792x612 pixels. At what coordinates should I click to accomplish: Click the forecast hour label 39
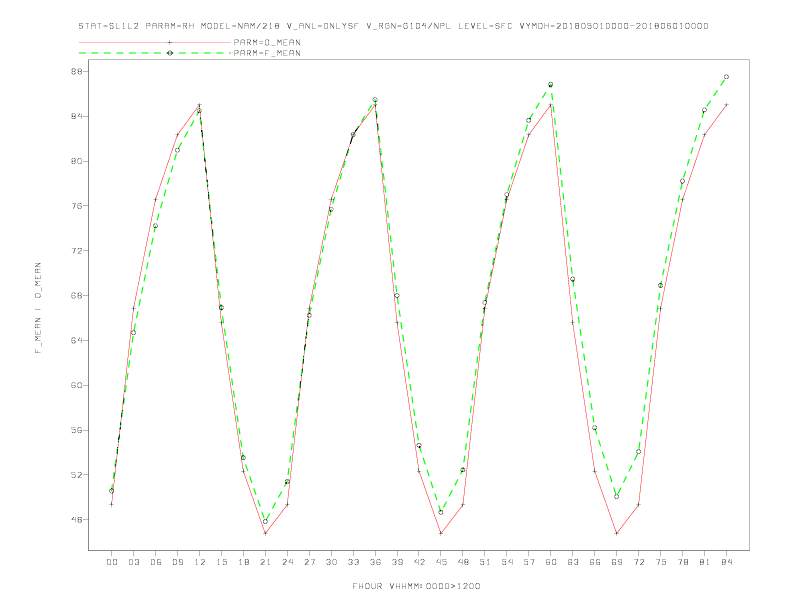point(397,562)
